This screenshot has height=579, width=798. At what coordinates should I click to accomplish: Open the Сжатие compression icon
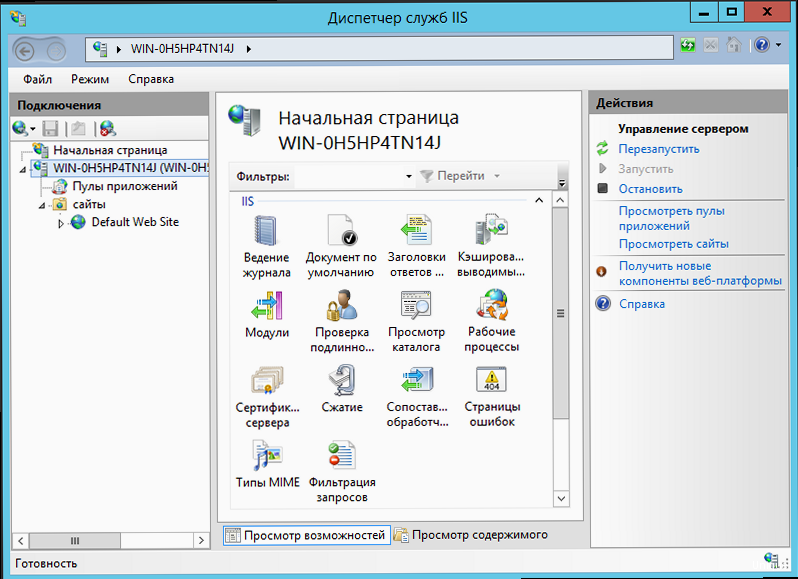pos(341,382)
